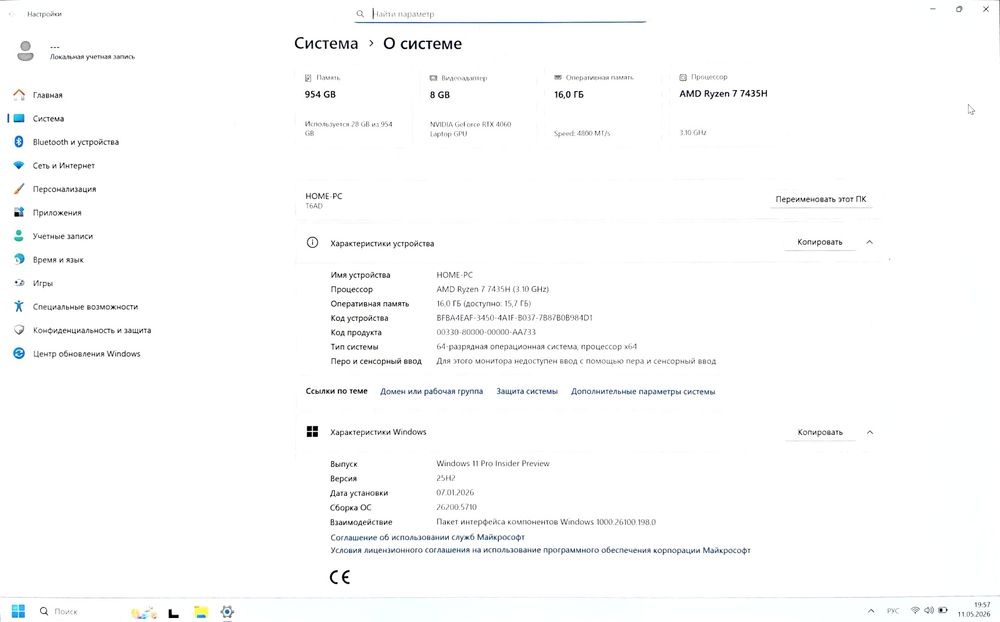This screenshot has height=622, width=1000.
Task: Click the user avatar of local account
Action: (x=26, y=50)
